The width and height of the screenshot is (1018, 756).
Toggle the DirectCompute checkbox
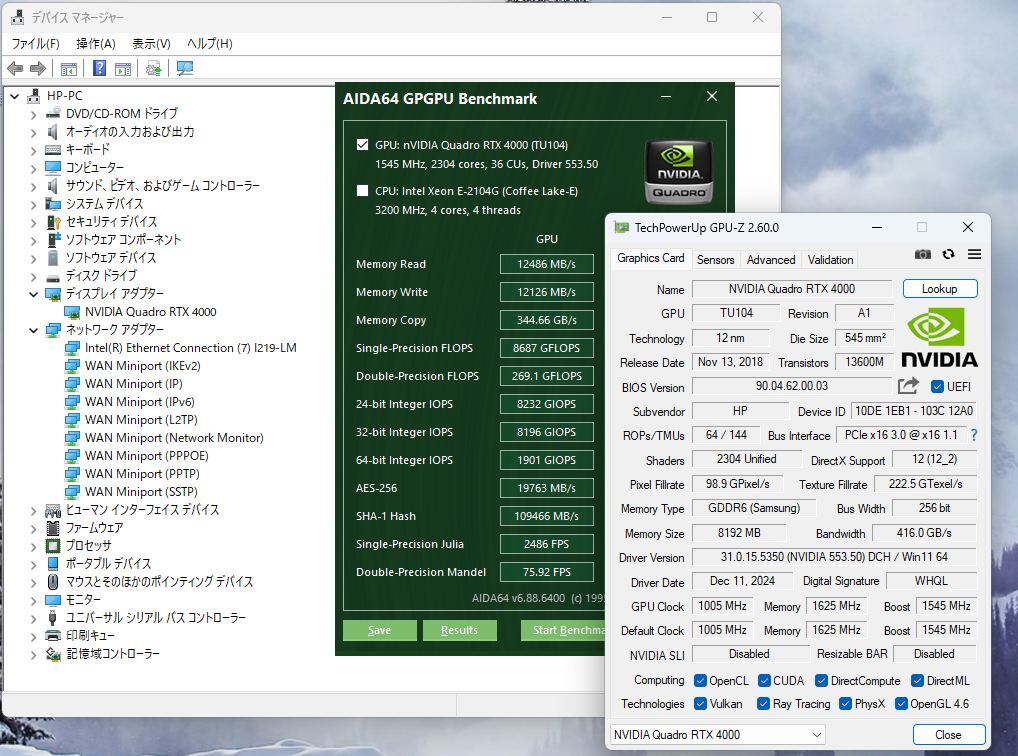tap(821, 681)
